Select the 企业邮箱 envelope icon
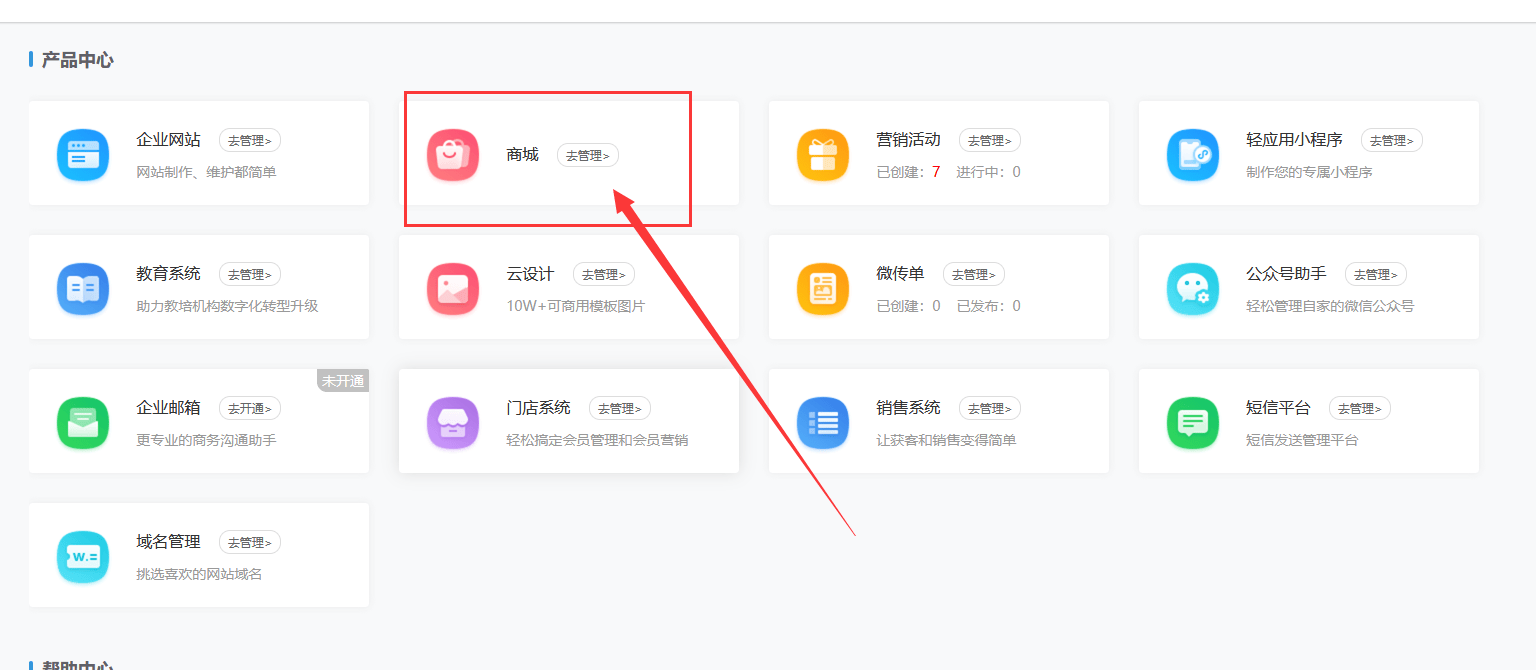The width and height of the screenshot is (1536, 670). [x=83, y=423]
